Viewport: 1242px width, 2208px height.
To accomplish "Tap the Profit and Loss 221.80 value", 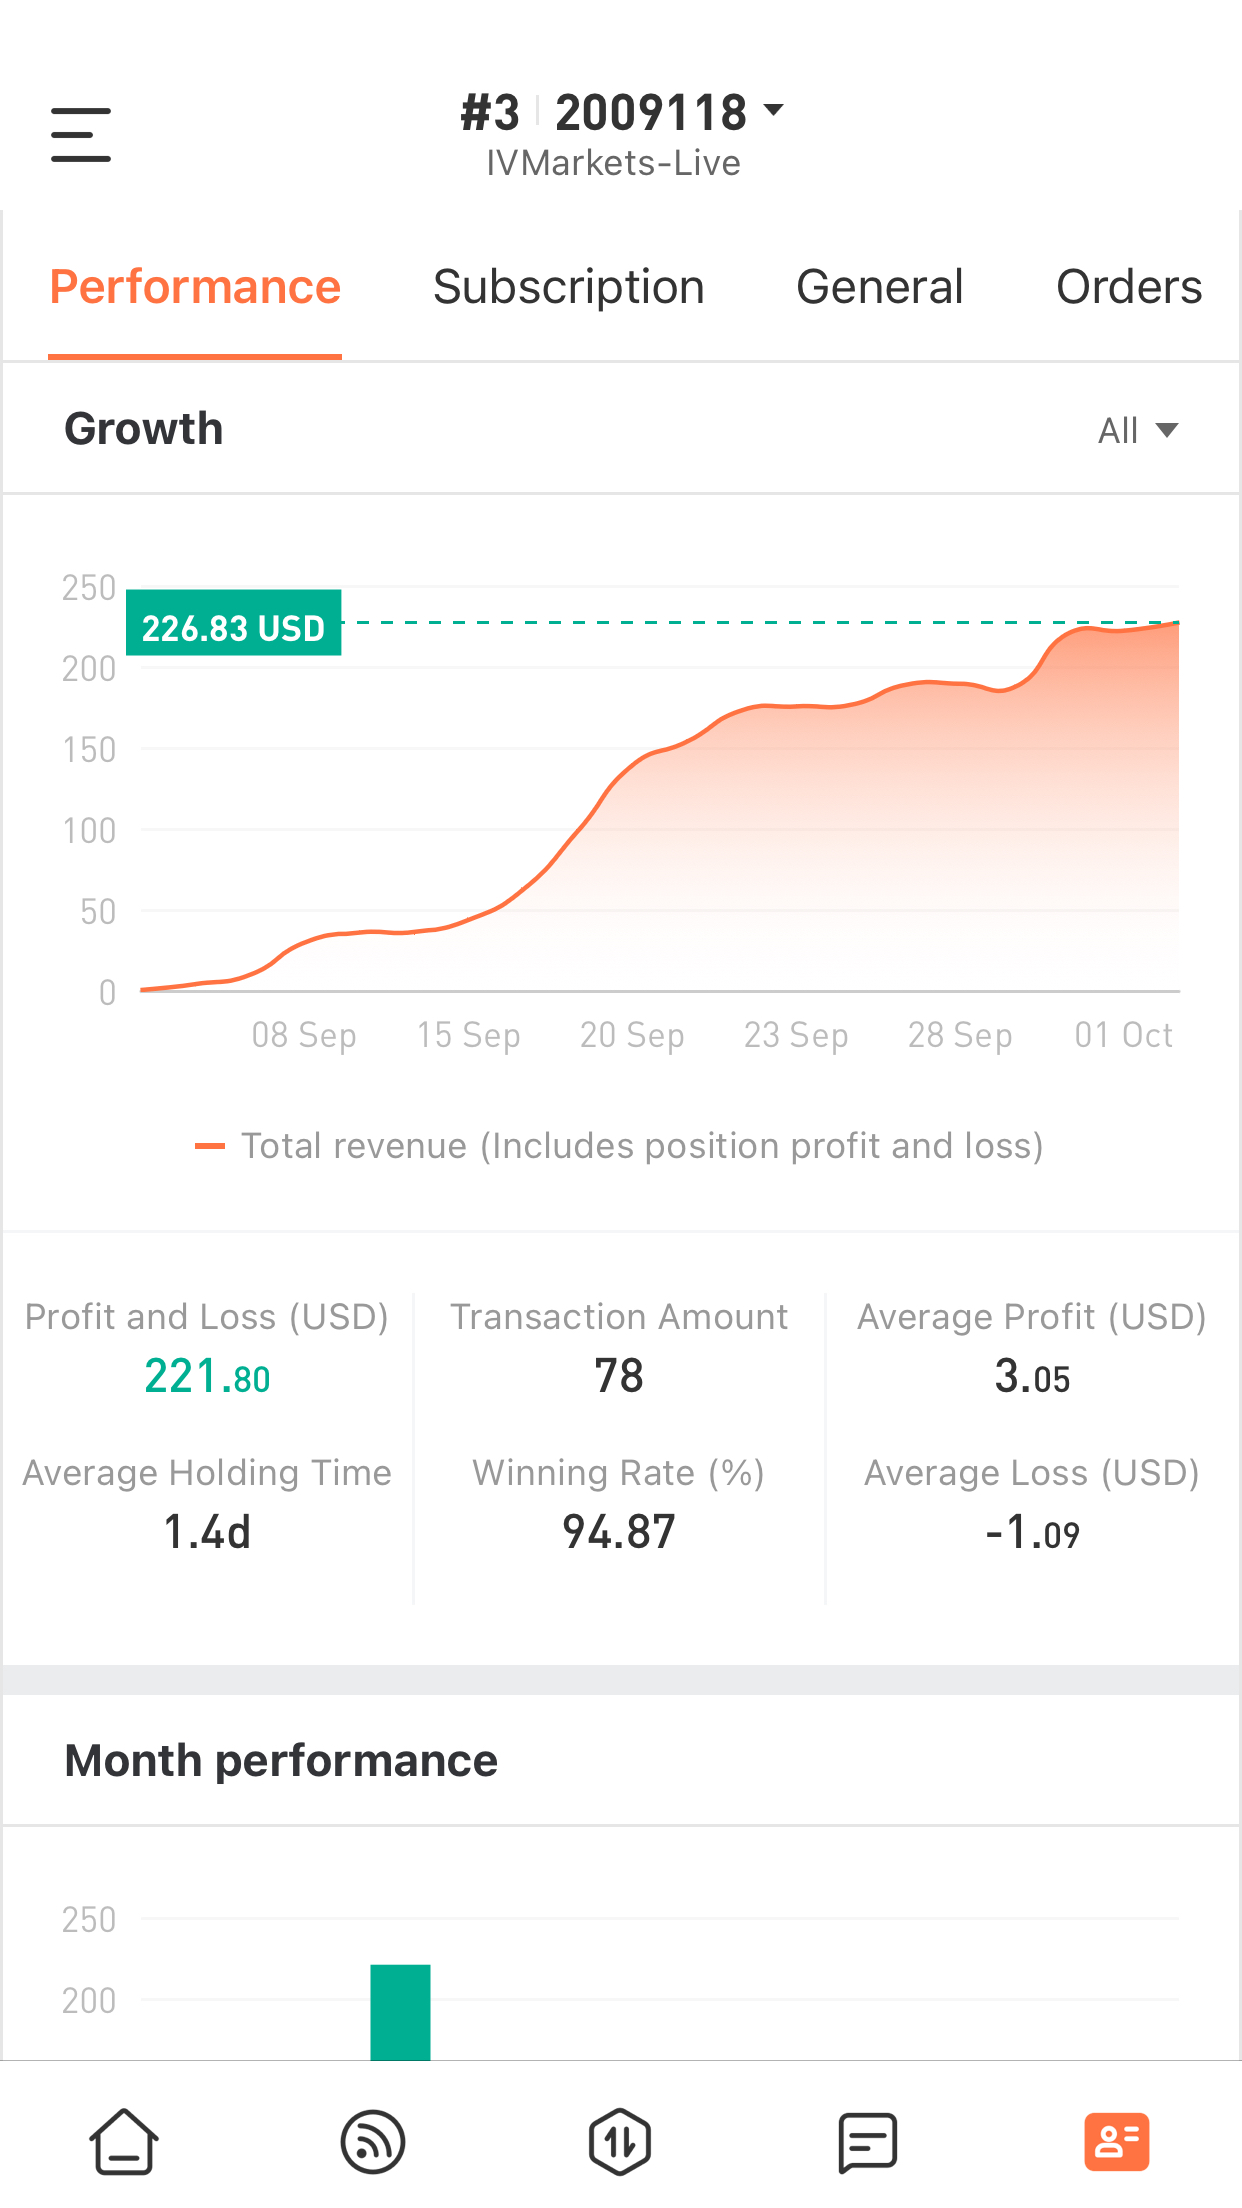I will 207,1377.
